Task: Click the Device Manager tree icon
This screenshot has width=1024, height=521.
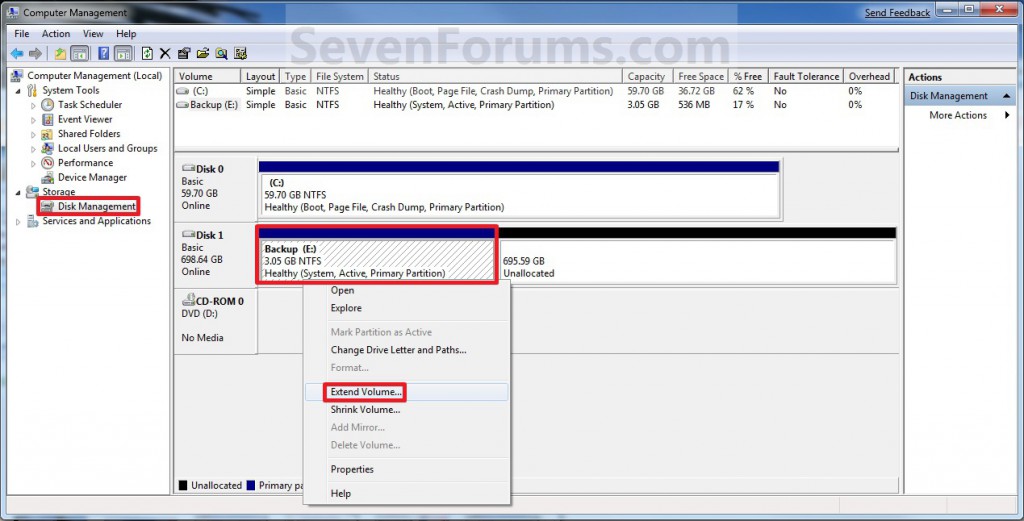Action: coord(48,178)
